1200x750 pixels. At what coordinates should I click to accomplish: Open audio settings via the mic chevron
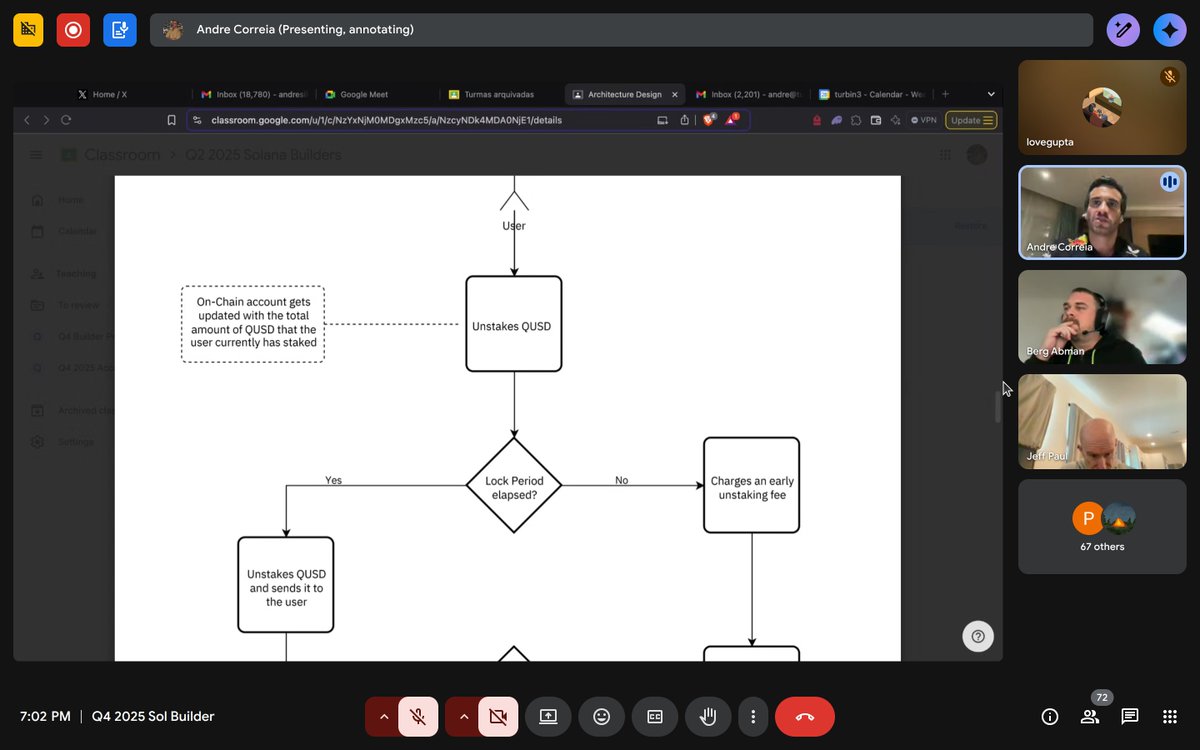pos(383,716)
